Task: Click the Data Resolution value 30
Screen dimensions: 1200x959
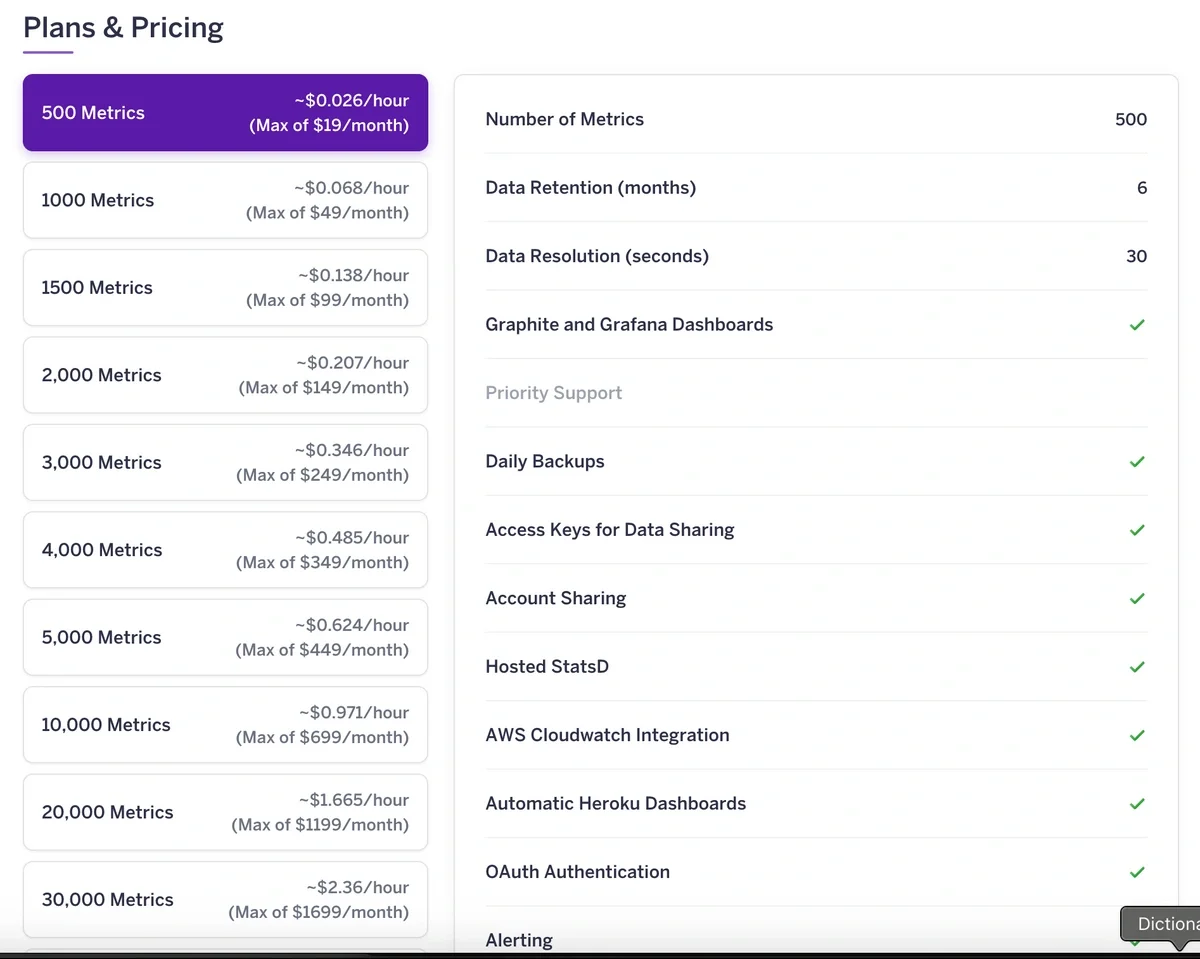Action: (x=1137, y=256)
